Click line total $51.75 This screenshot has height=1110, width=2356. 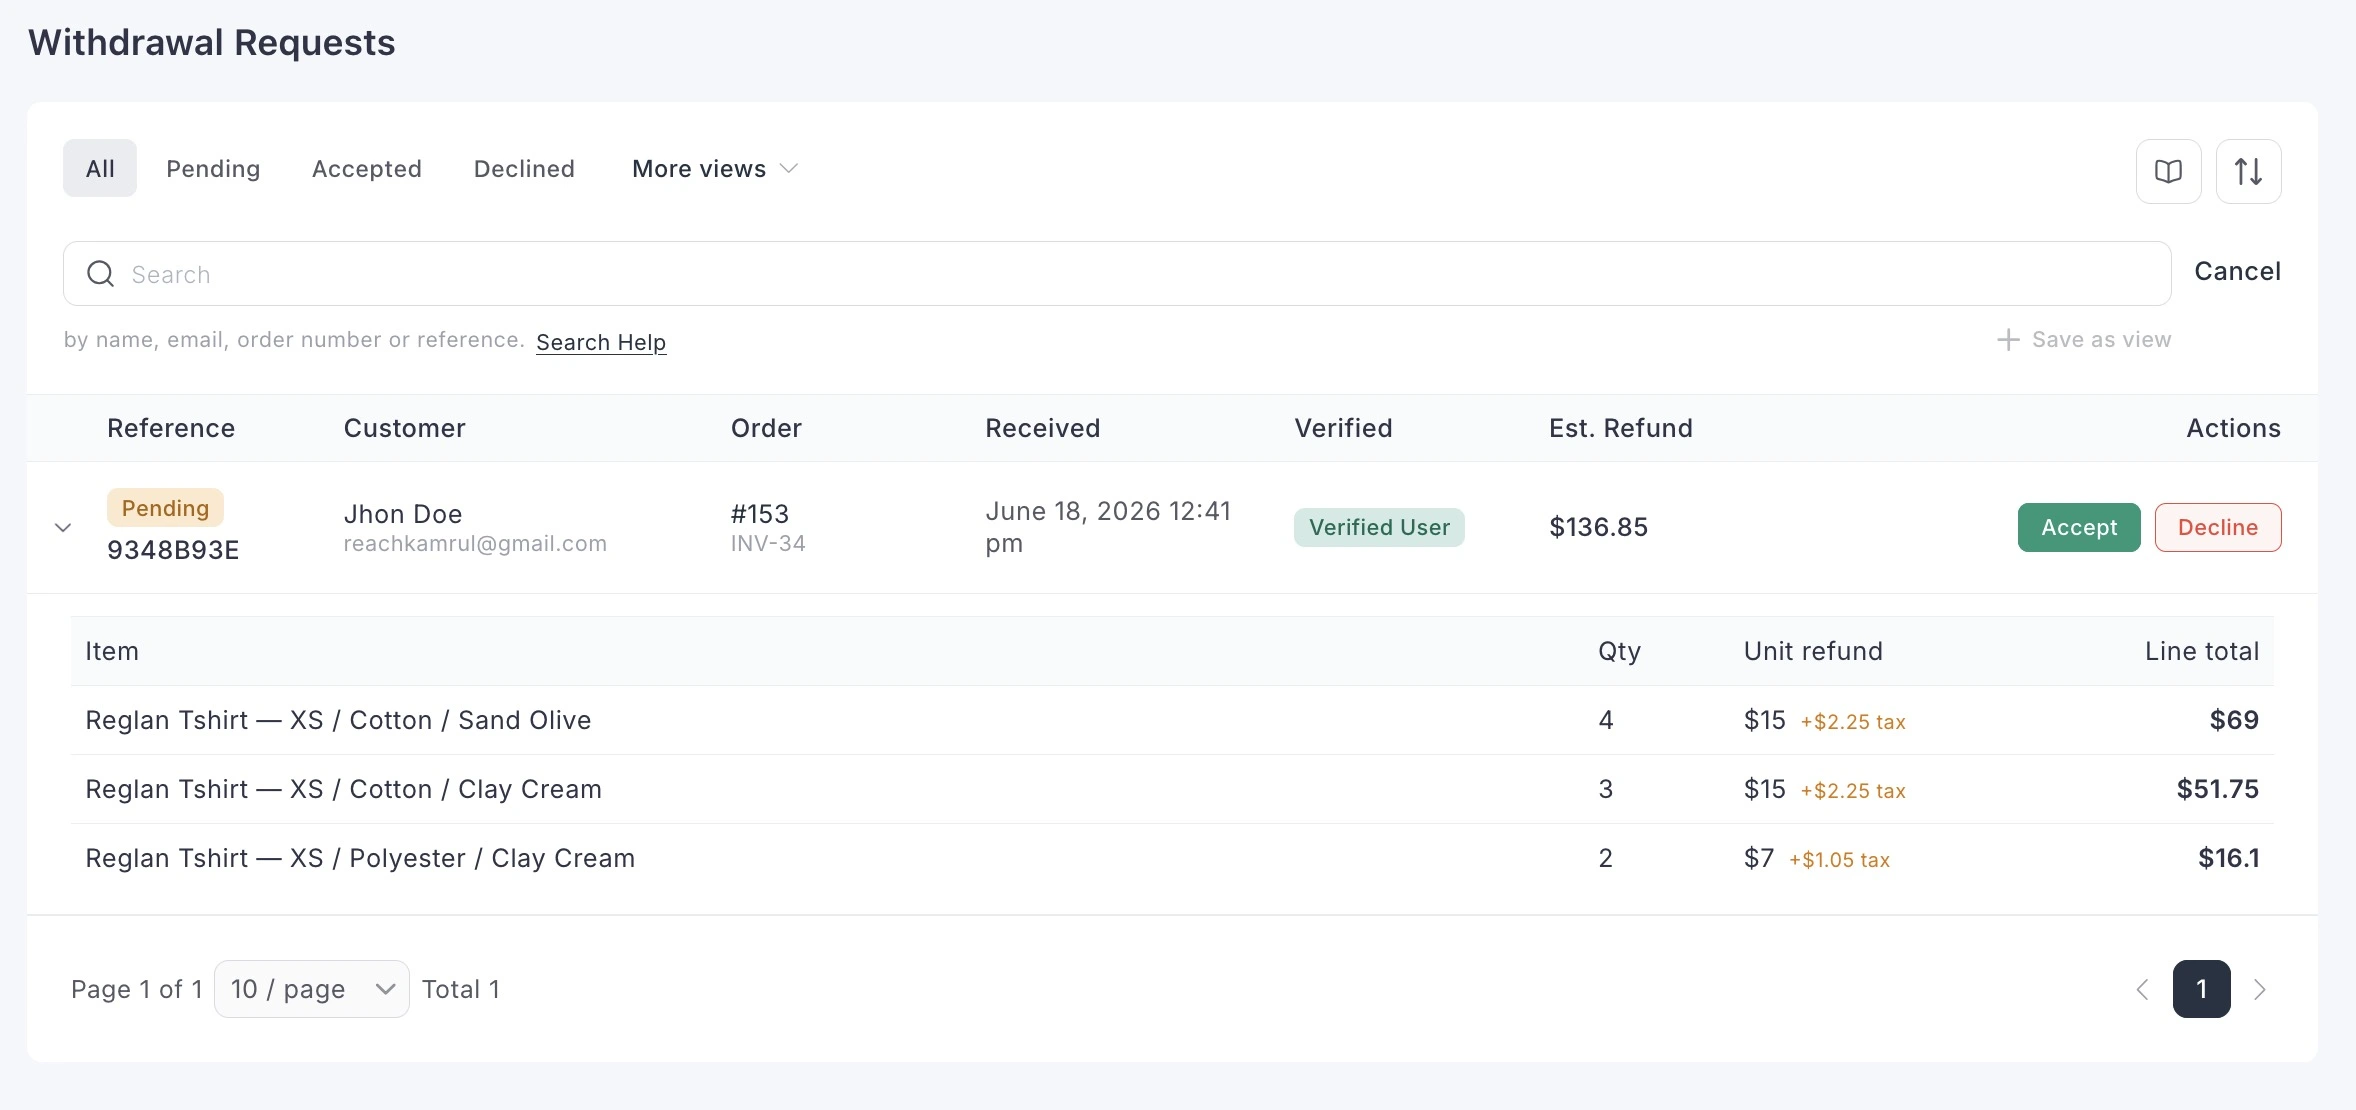click(2218, 789)
